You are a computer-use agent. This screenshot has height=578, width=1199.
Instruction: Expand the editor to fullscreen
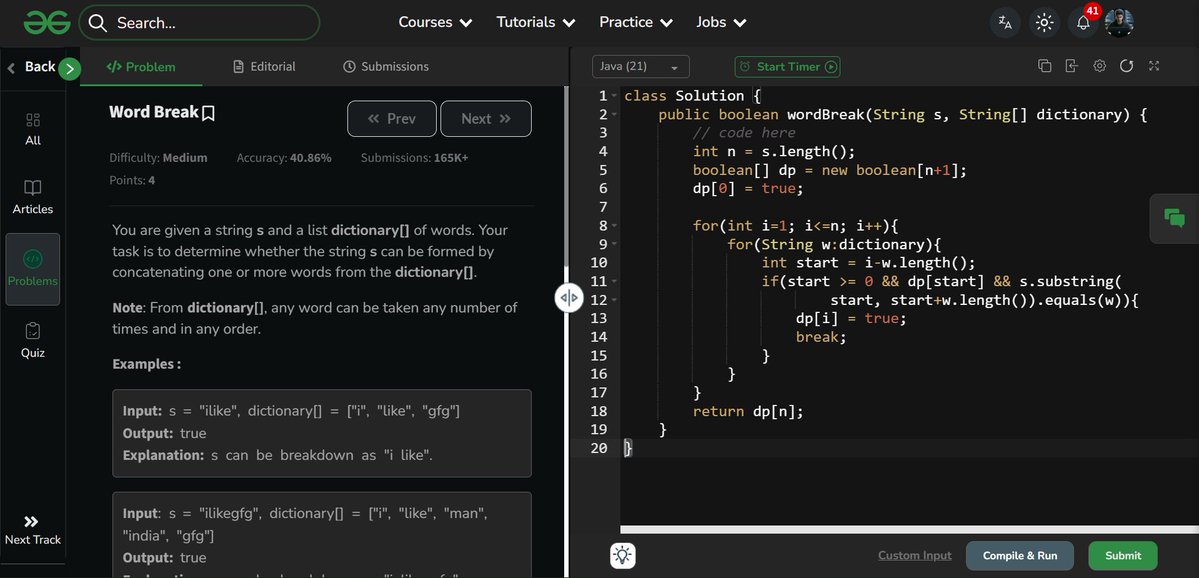1154,64
